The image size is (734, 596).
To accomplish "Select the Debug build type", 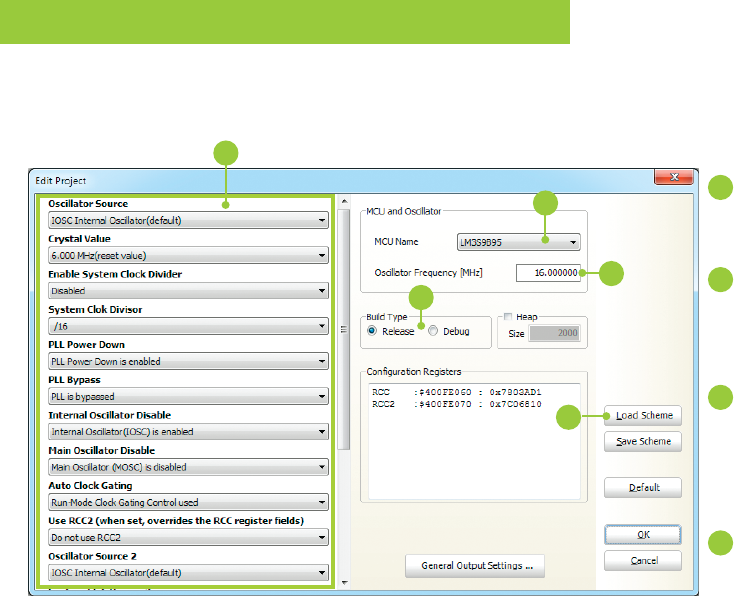I will click(x=433, y=331).
